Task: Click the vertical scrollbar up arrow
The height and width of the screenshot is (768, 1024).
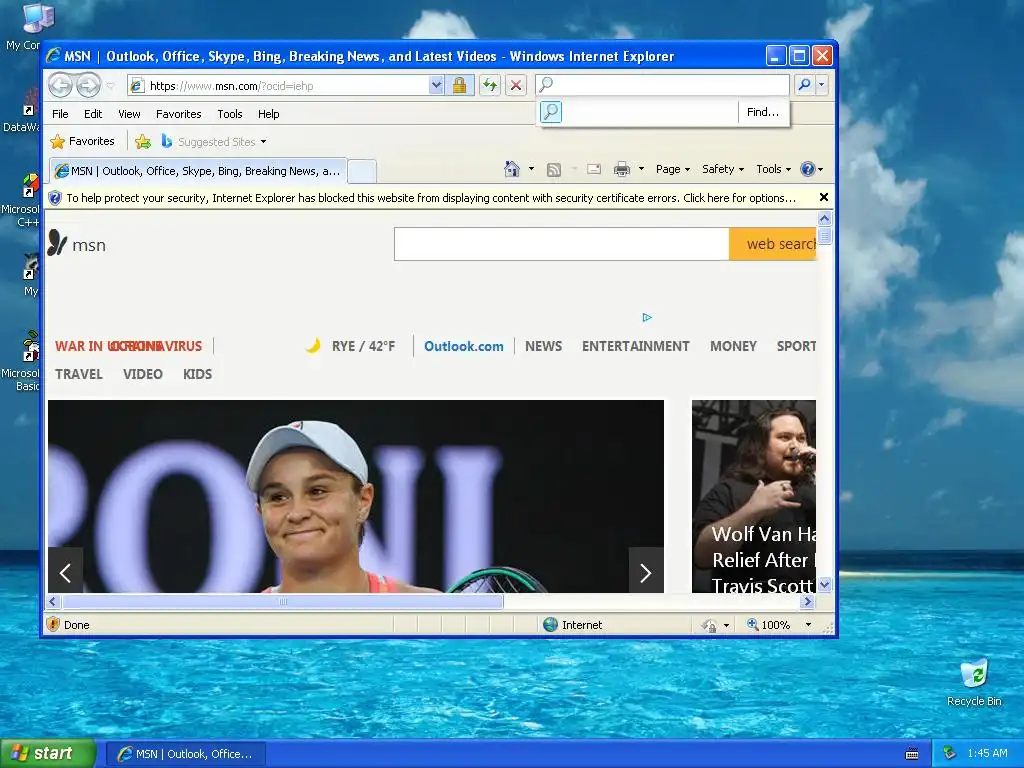Action: click(824, 218)
